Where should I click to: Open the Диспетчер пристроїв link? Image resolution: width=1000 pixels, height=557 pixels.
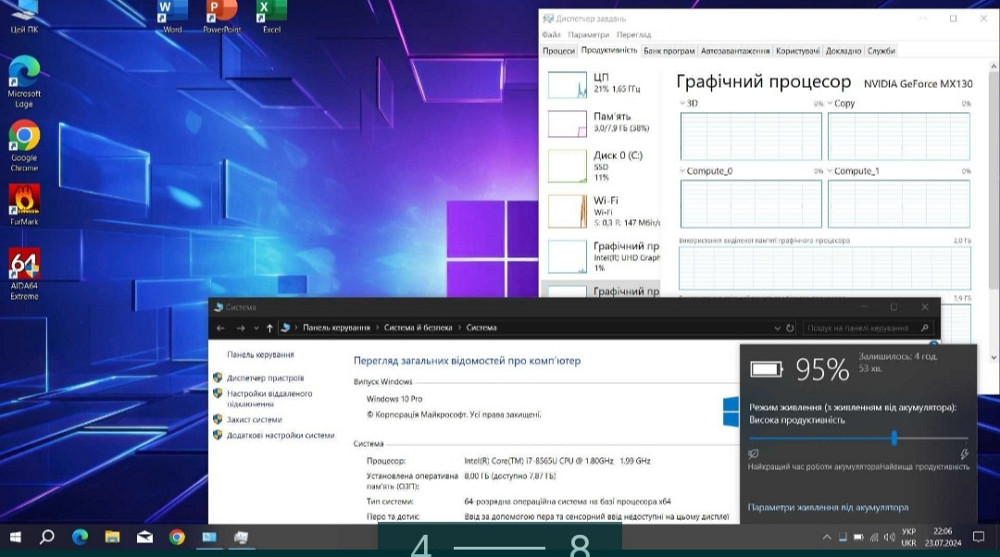265,378
